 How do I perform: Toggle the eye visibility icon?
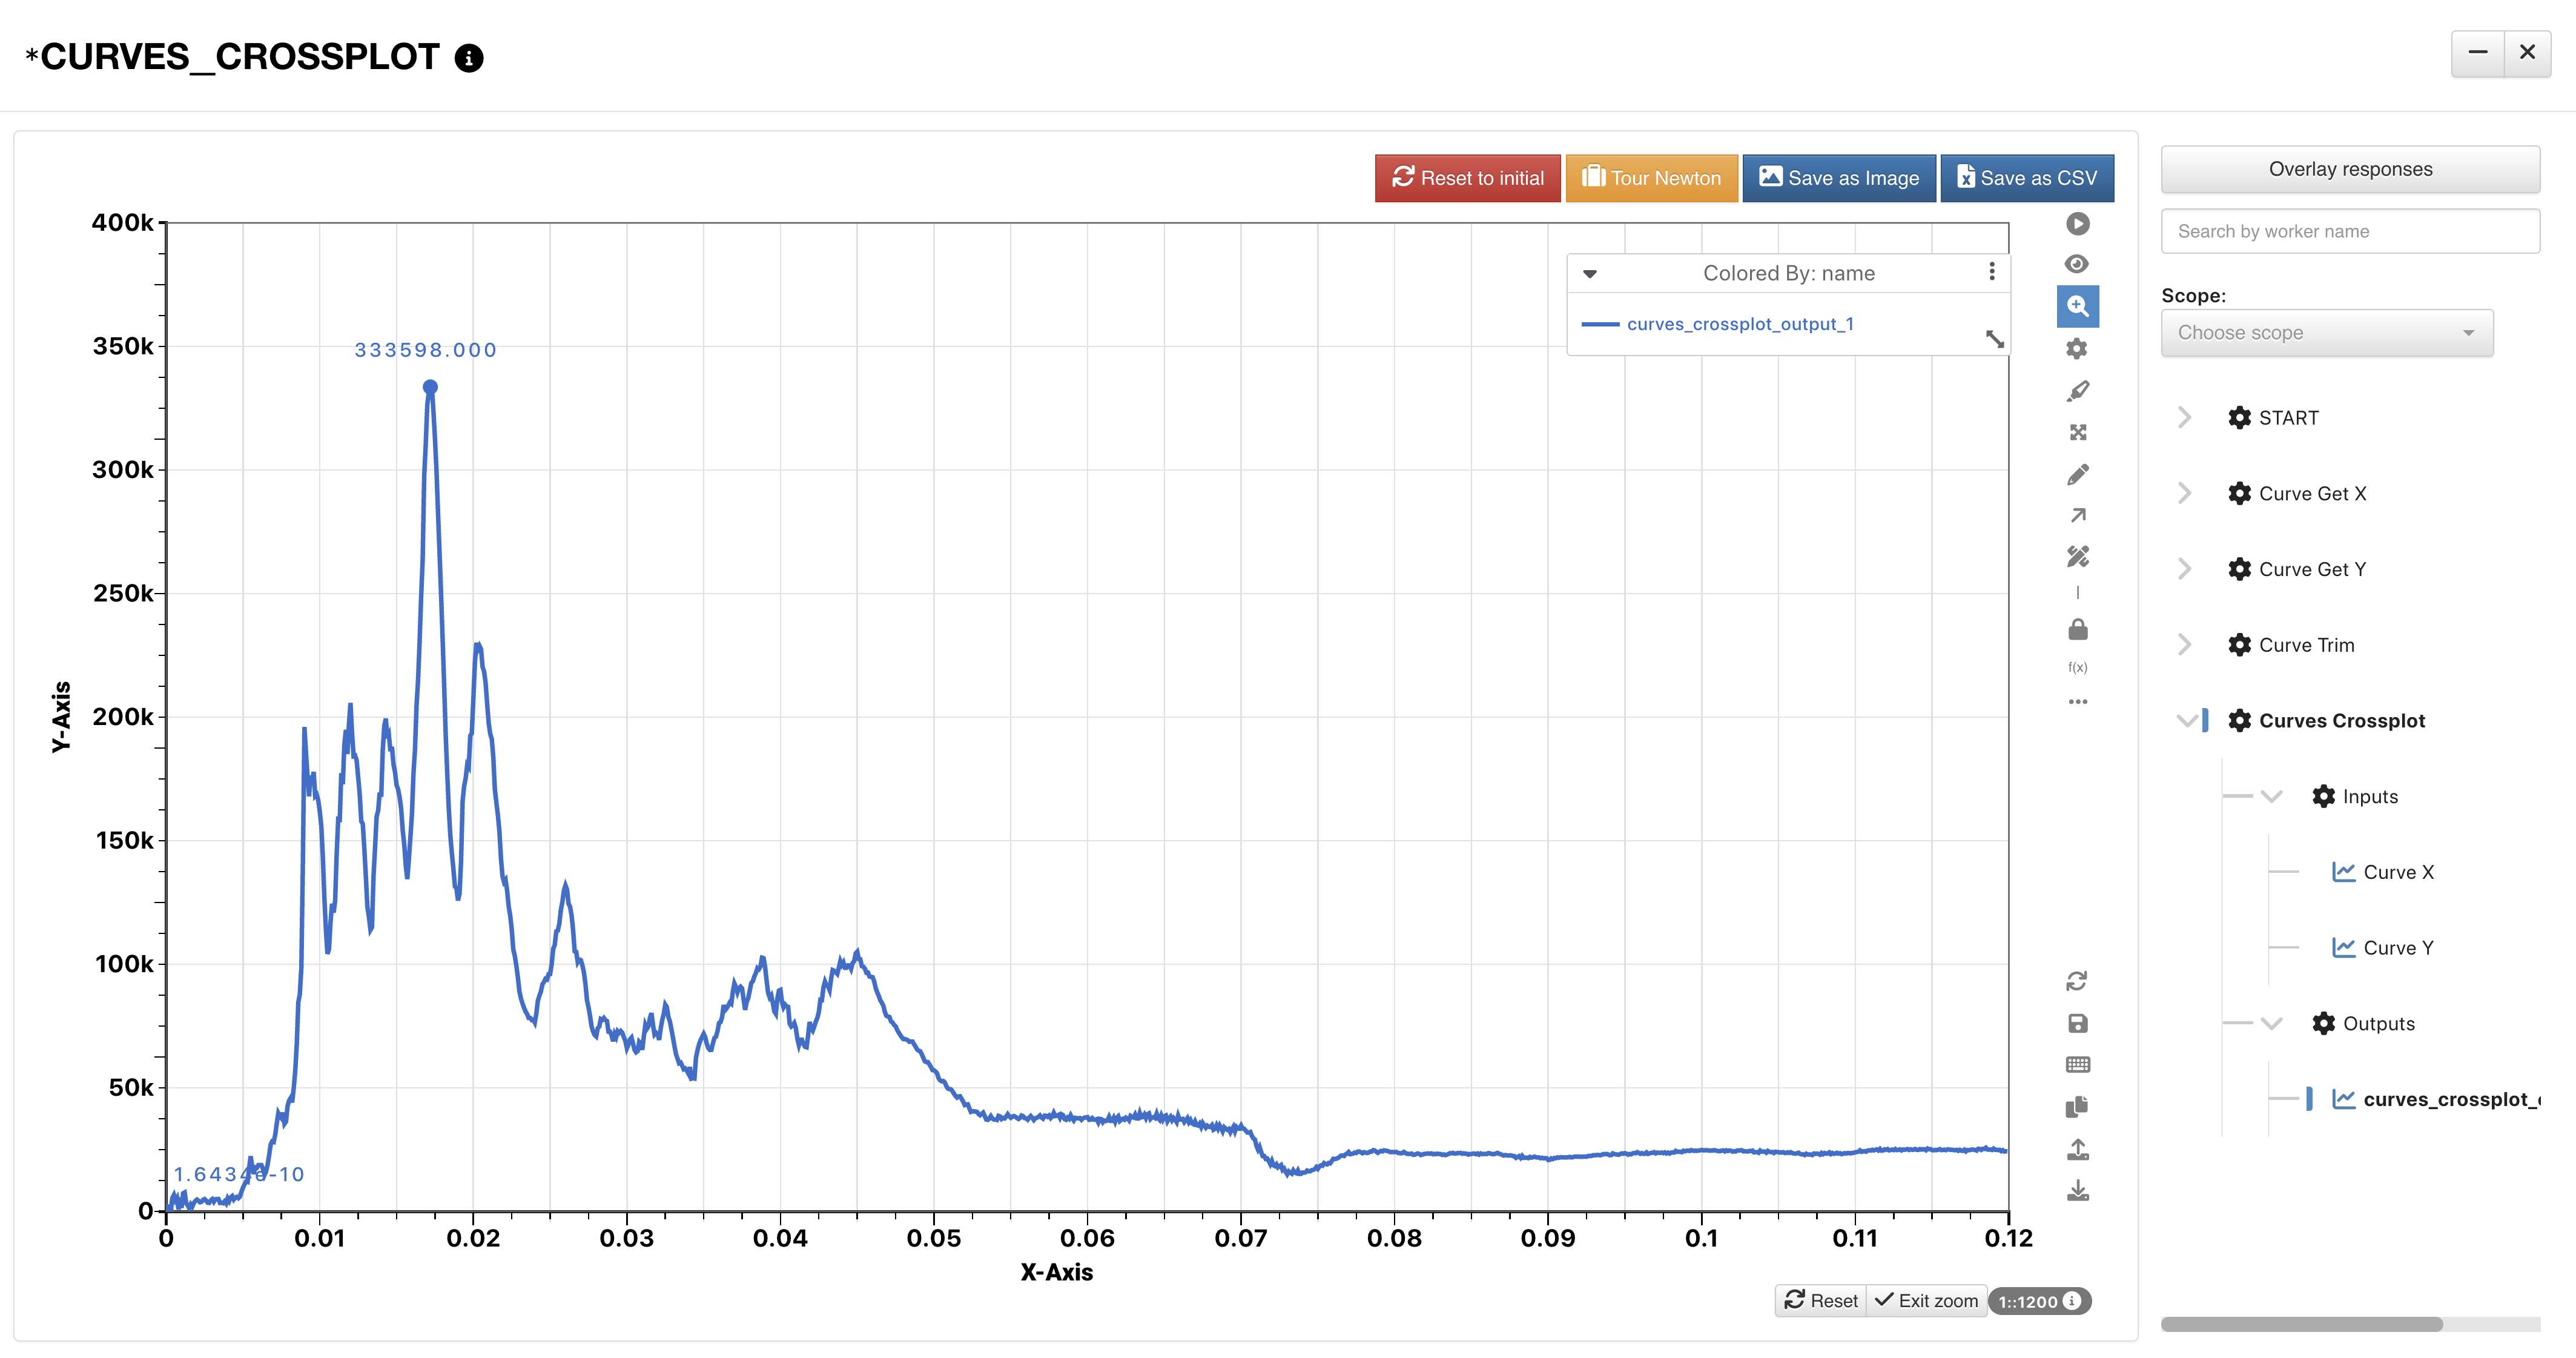[x=2077, y=264]
